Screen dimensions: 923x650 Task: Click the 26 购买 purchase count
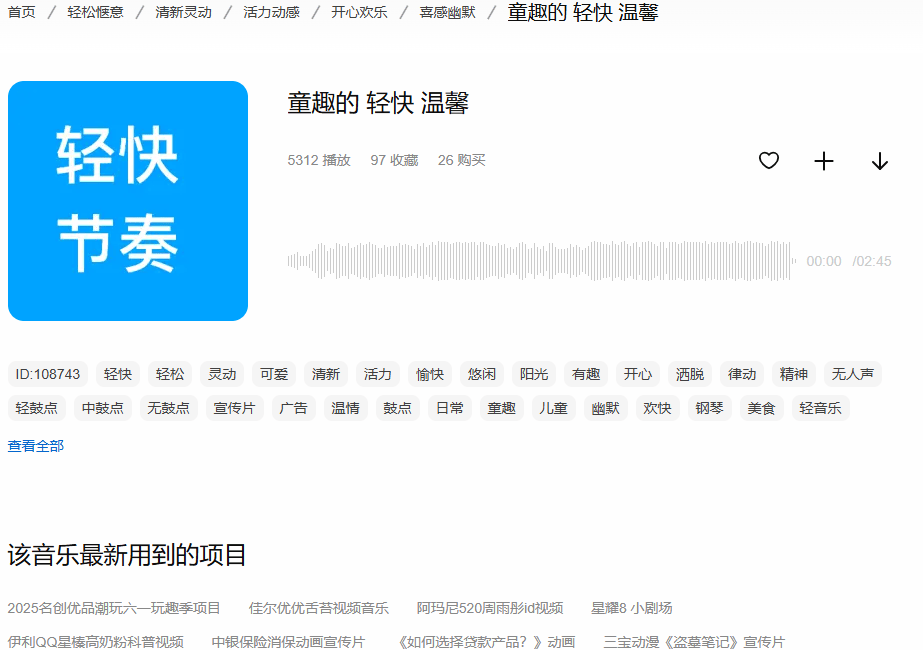(x=462, y=160)
